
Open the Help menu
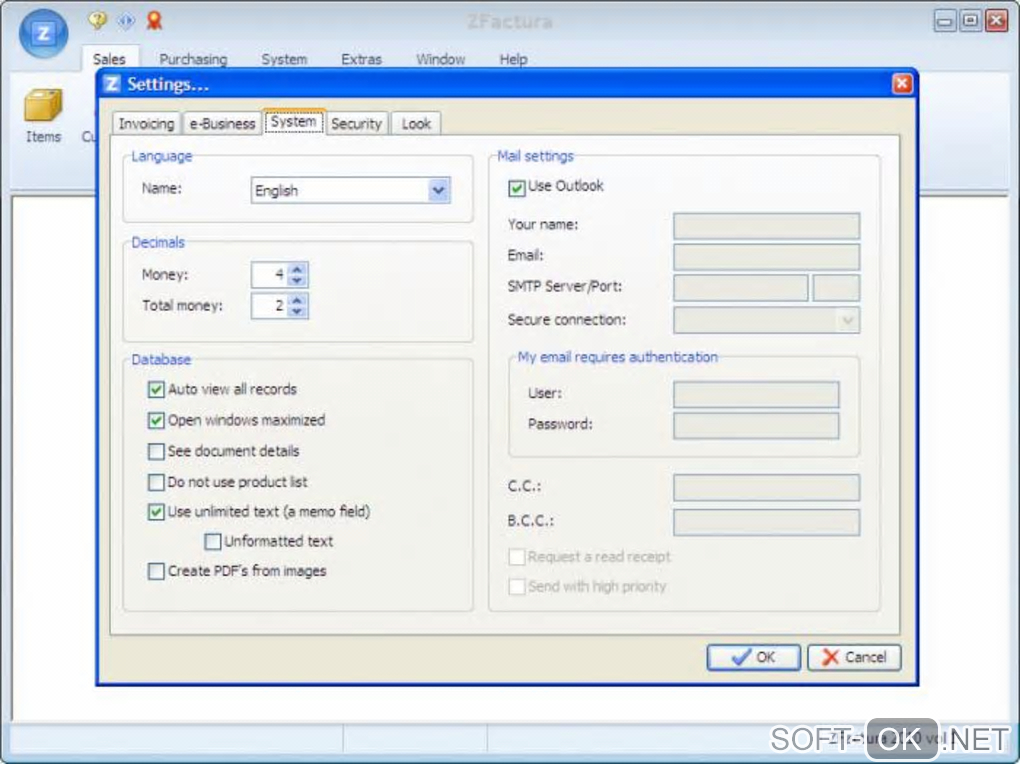click(513, 59)
